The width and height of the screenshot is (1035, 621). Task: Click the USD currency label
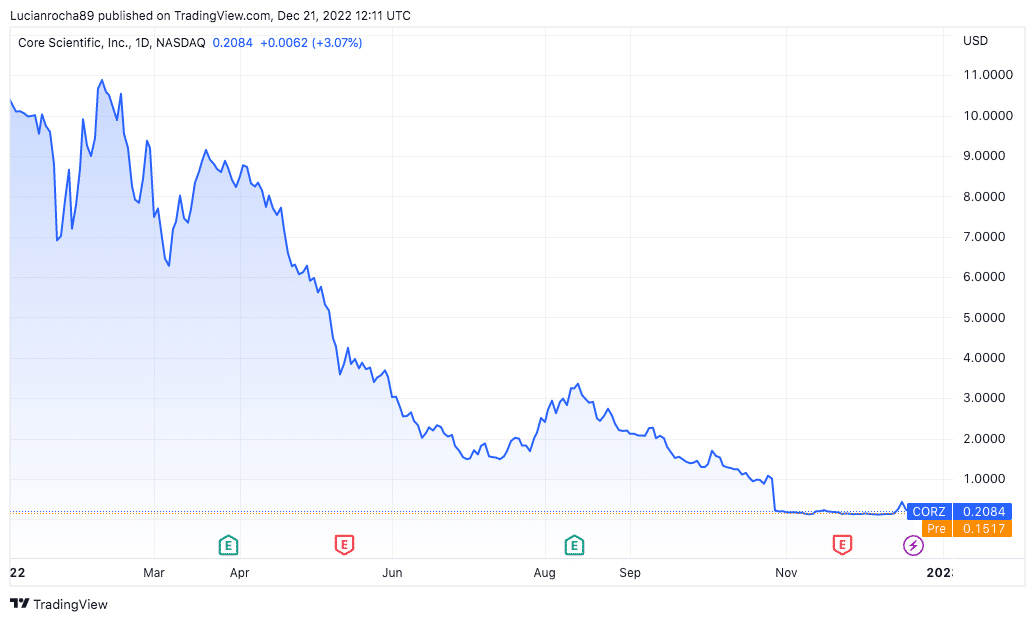(x=975, y=41)
